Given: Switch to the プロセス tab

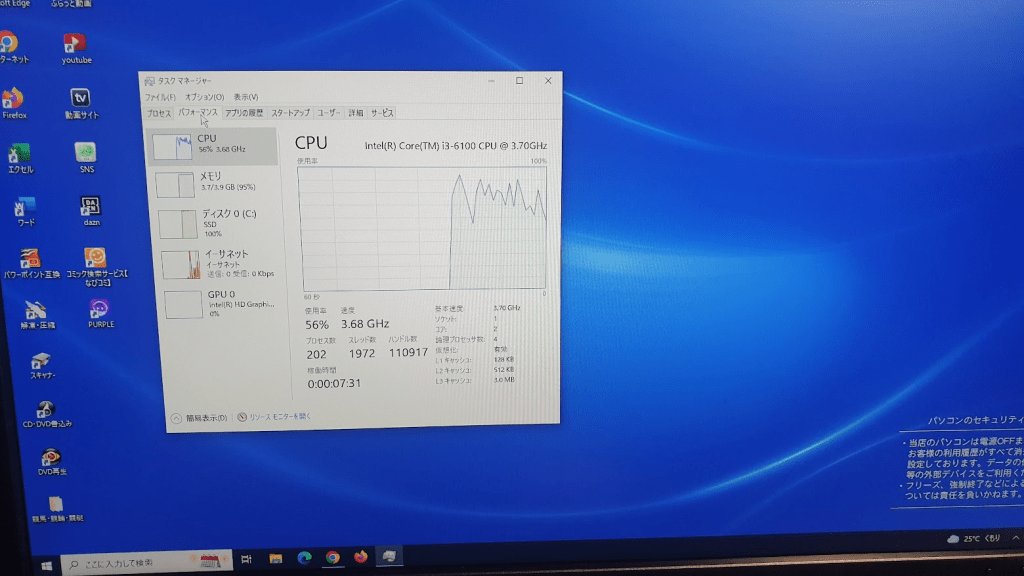Looking at the screenshot, I should (x=159, y=113).
